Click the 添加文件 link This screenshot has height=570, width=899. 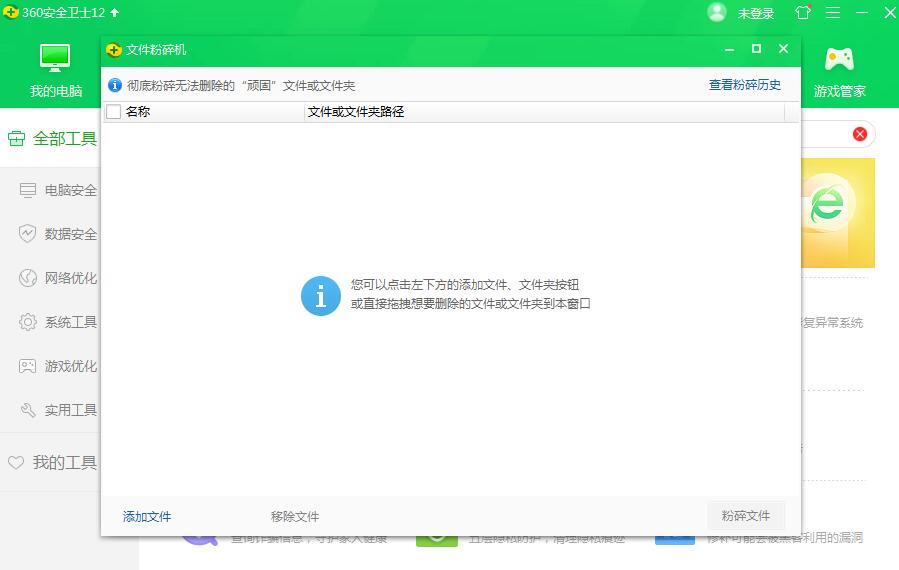[x=147, y=516]
